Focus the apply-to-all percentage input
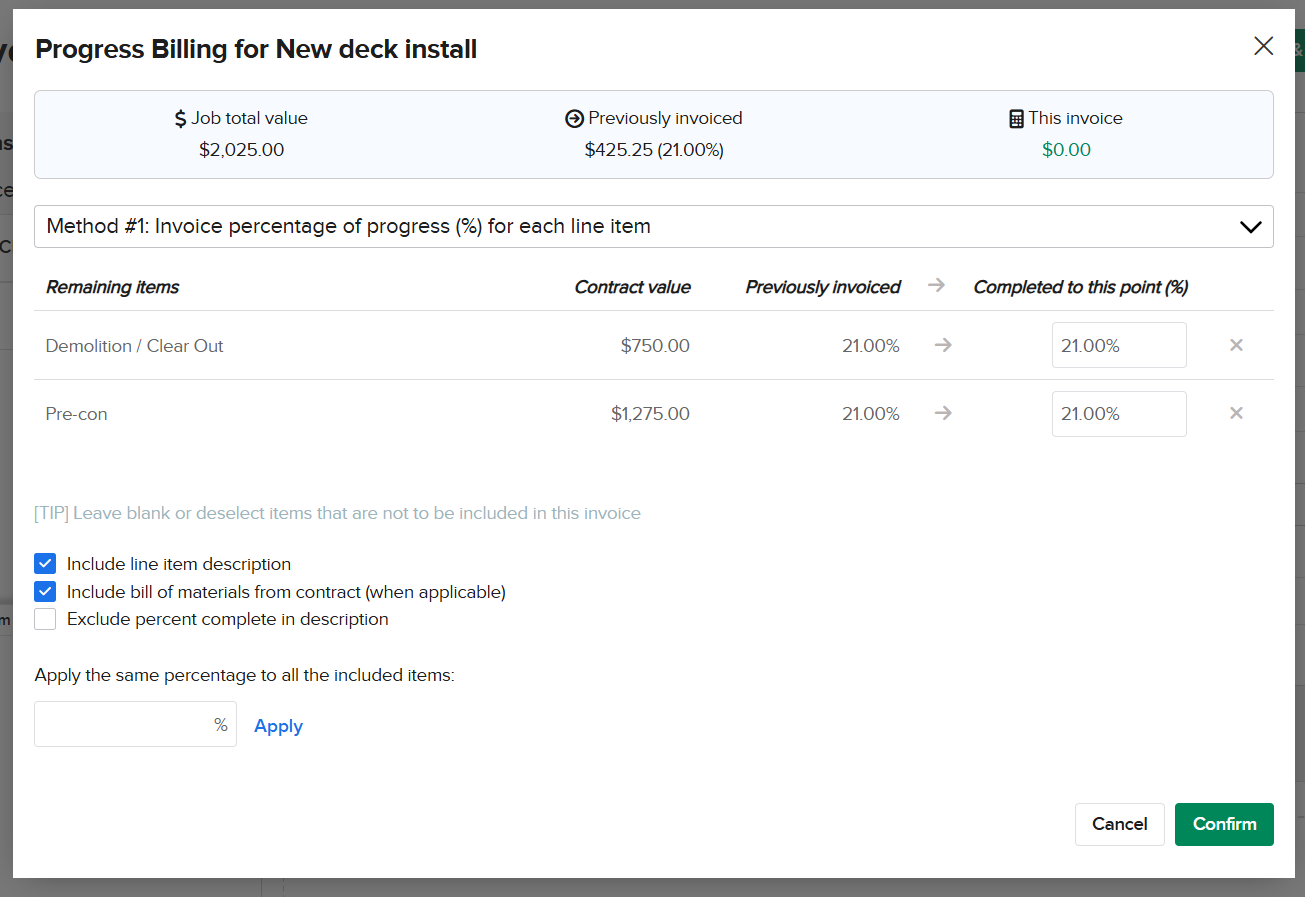This screenshot has height=897, width=1305. pyautogui.click(x=122, y=725)
